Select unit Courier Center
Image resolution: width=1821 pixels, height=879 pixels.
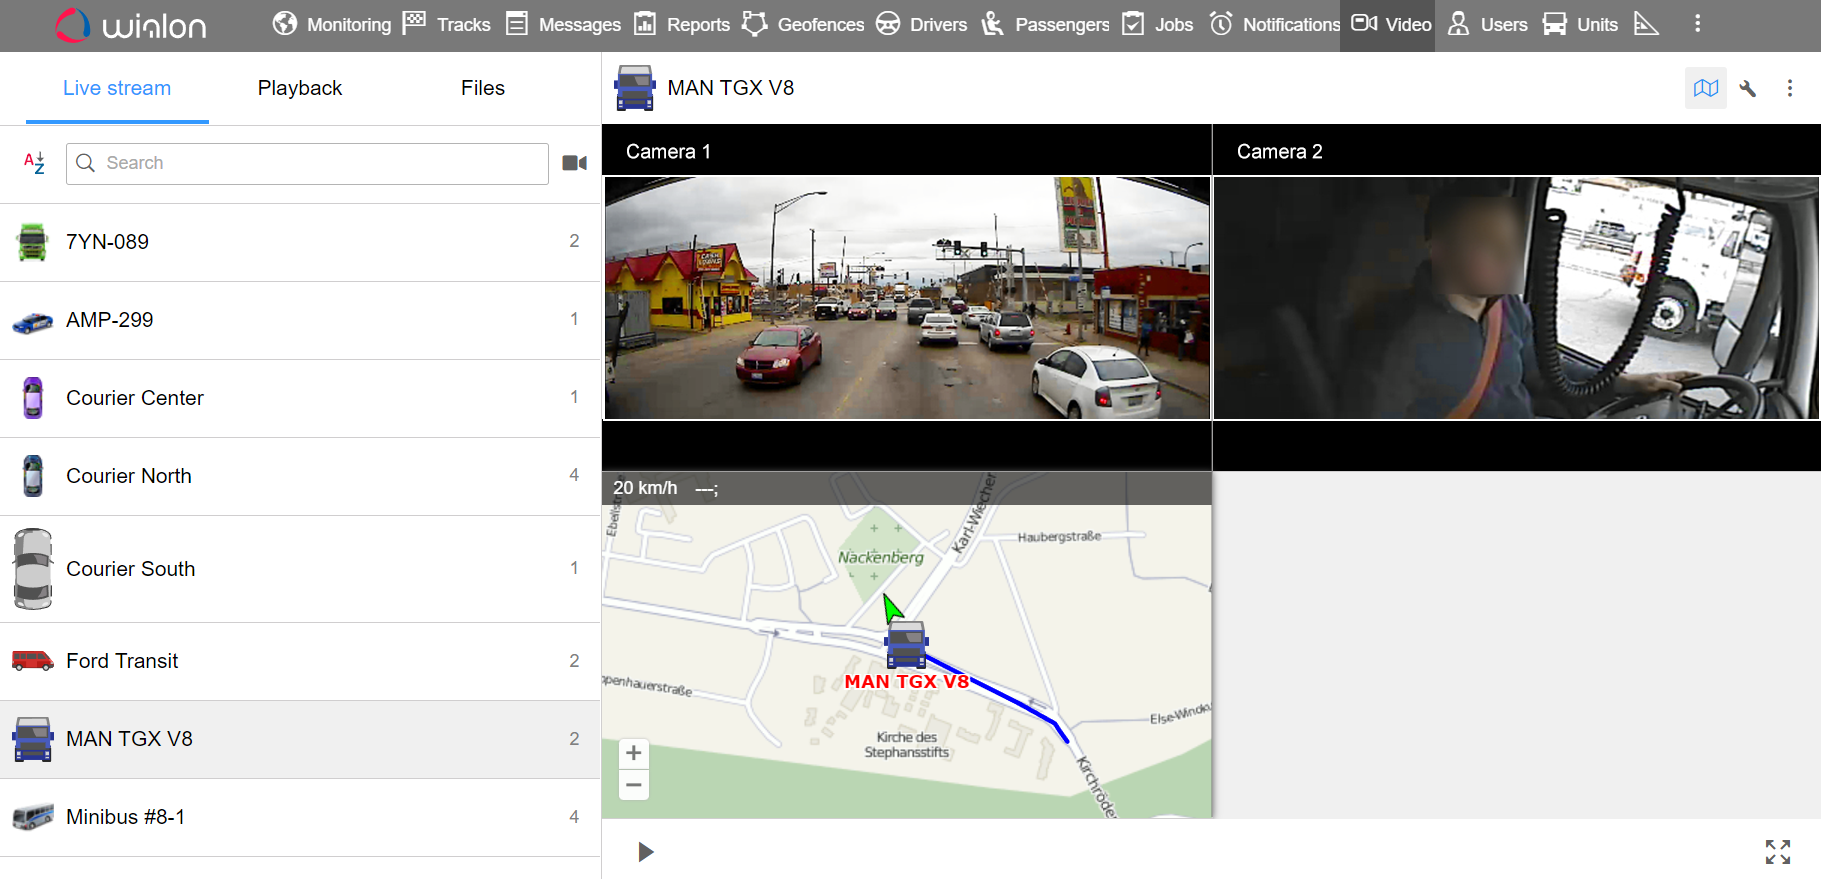(300, 398)
